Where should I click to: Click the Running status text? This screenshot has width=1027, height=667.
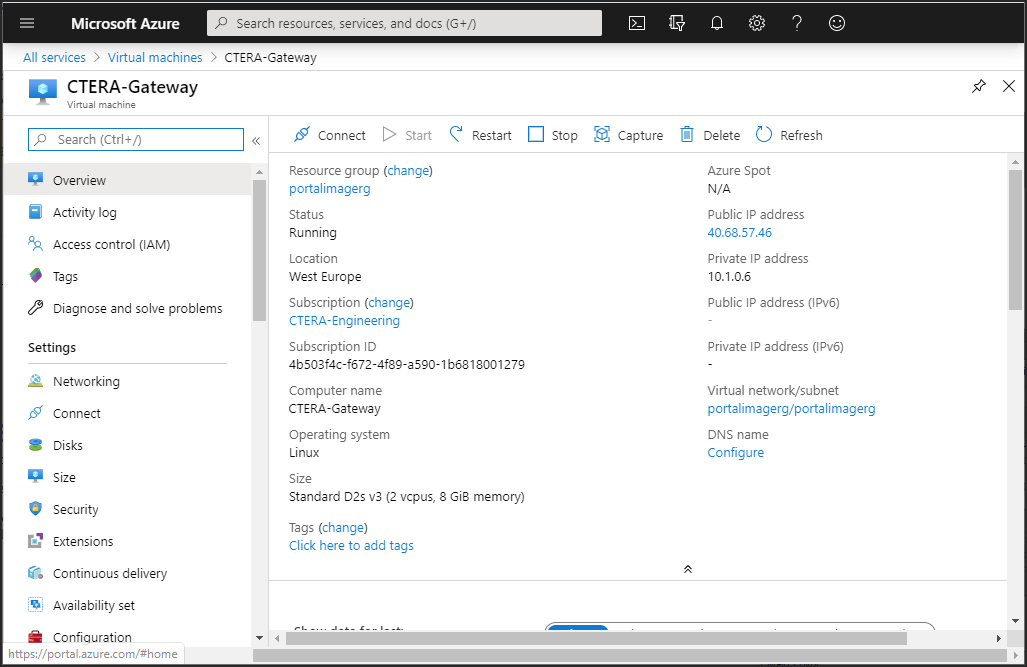pos(313,233)
